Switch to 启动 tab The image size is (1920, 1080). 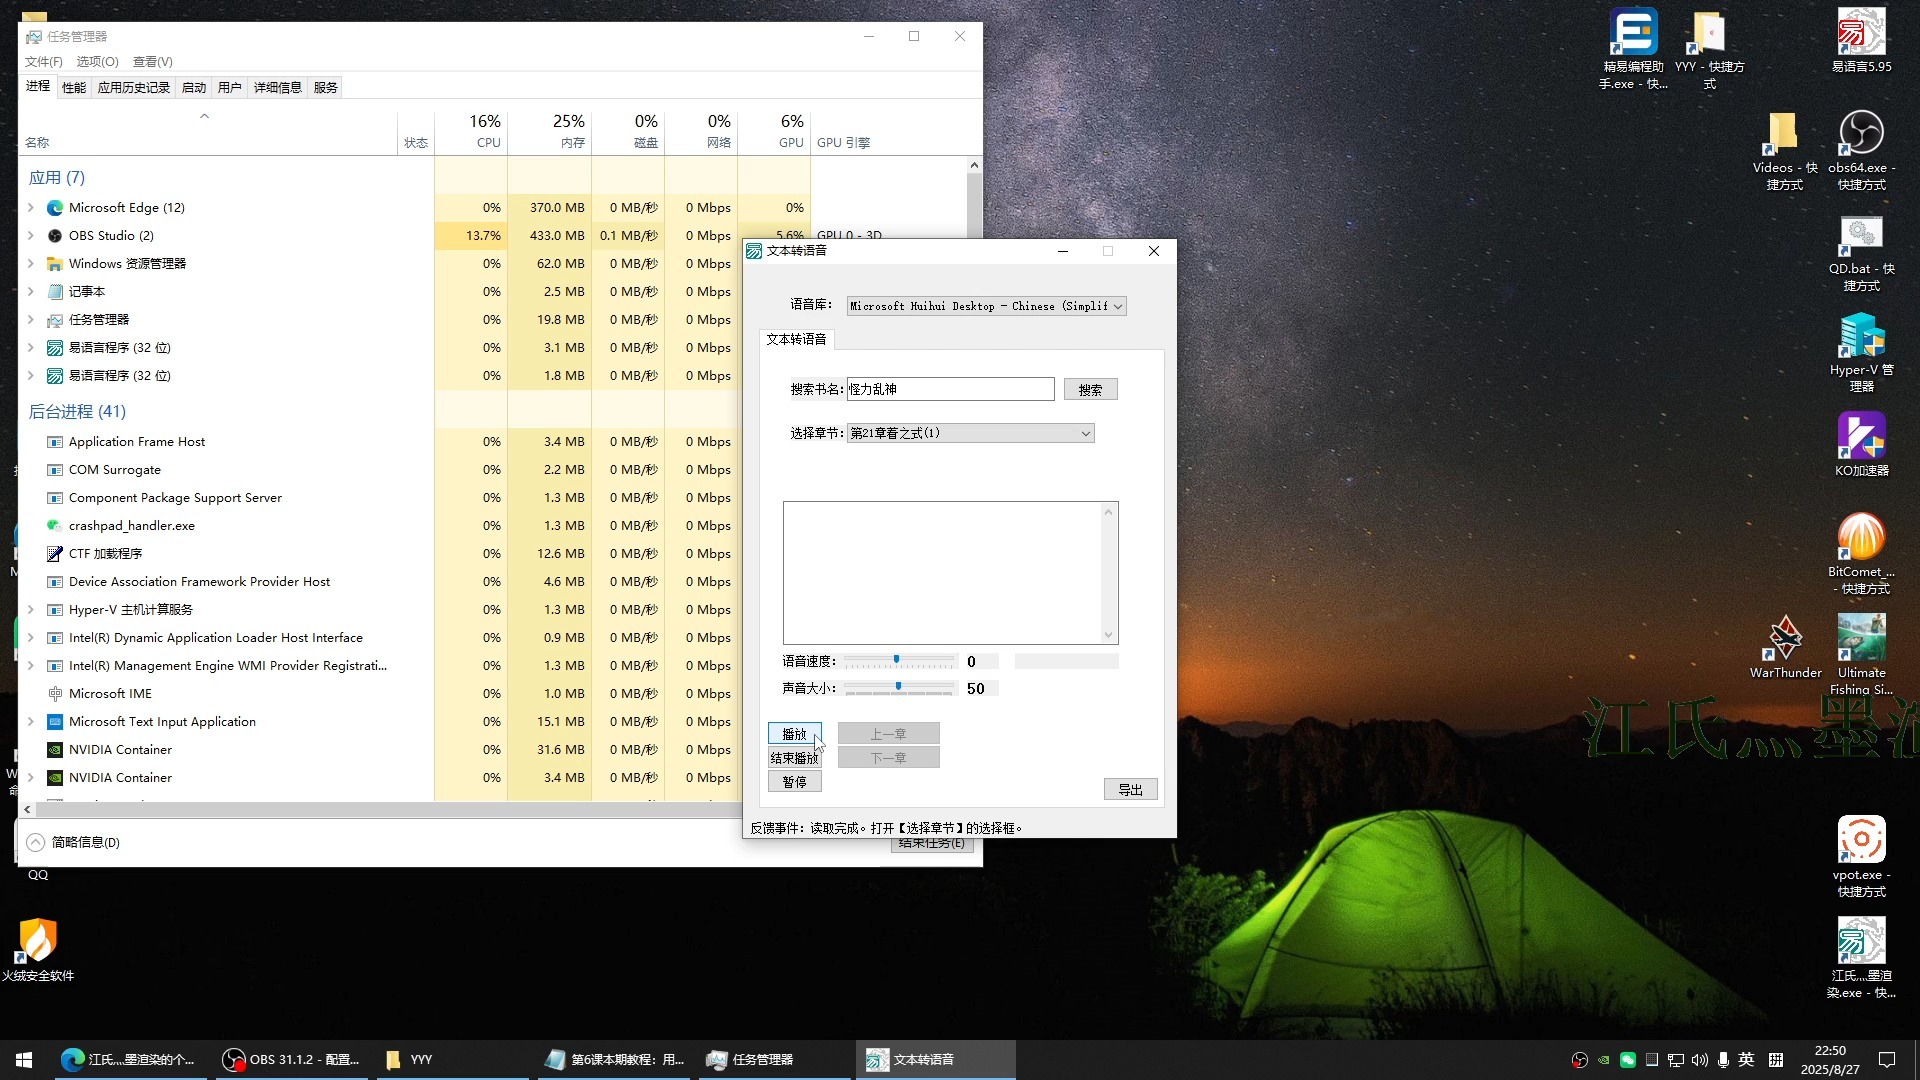pos(194,87)
